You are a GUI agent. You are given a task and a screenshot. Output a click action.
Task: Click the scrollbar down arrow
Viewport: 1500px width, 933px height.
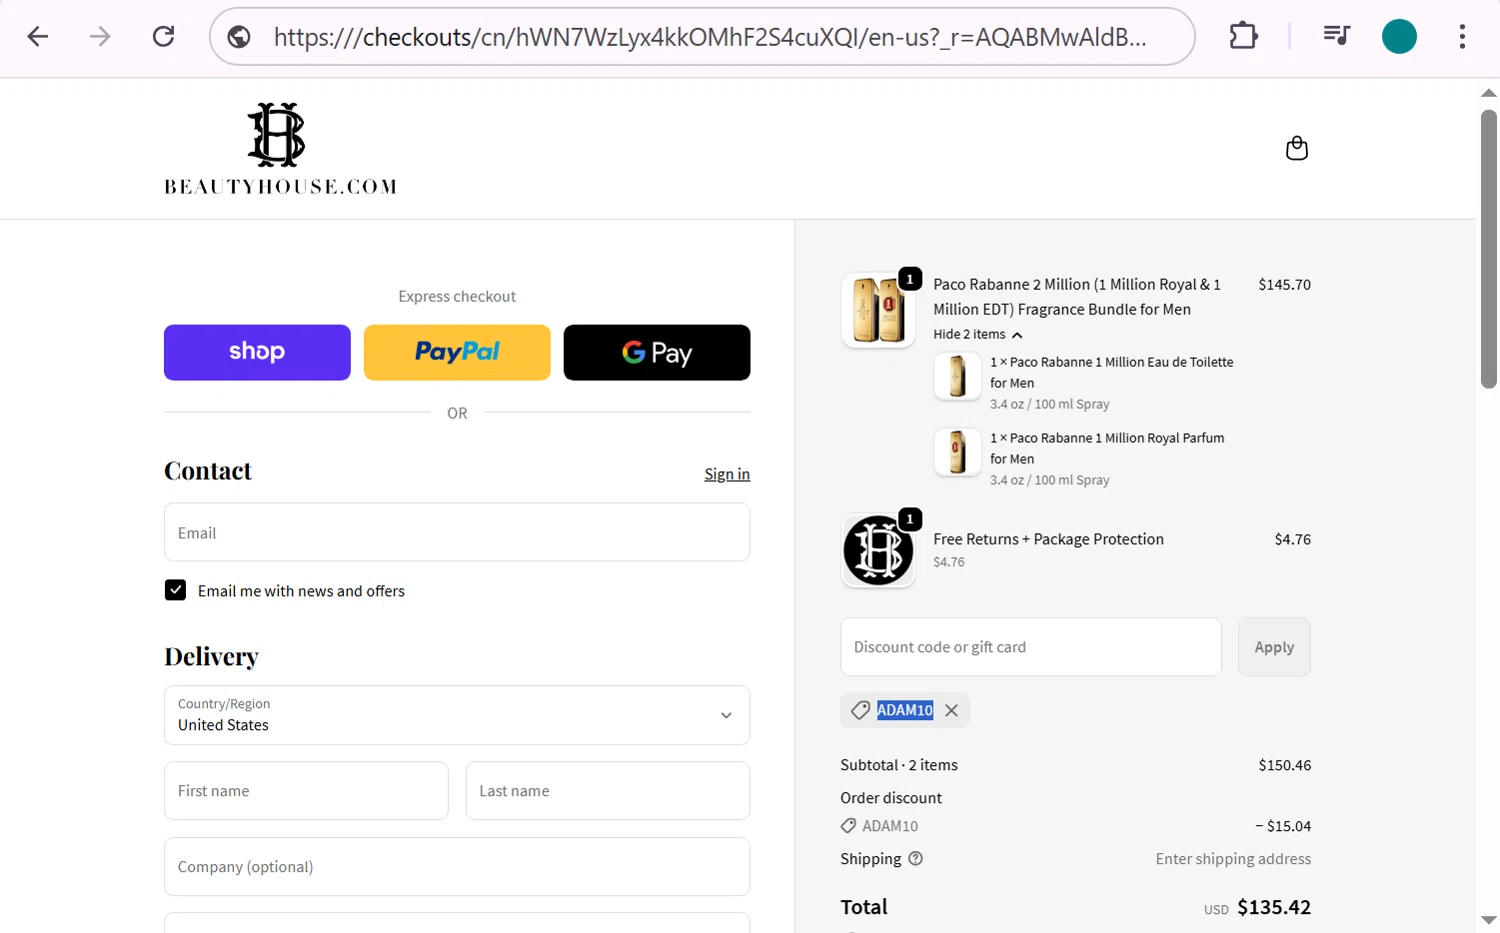(1489, 920)
